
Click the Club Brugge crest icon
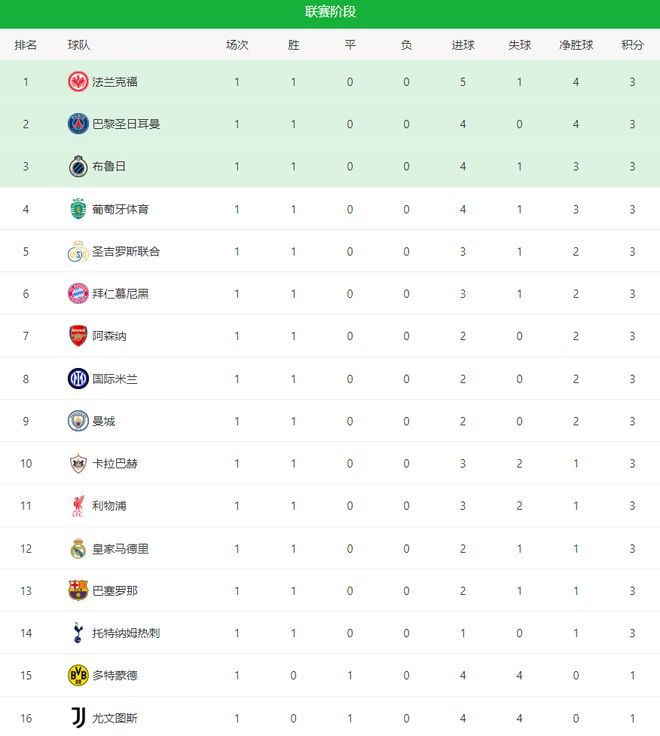click(78, 167)
